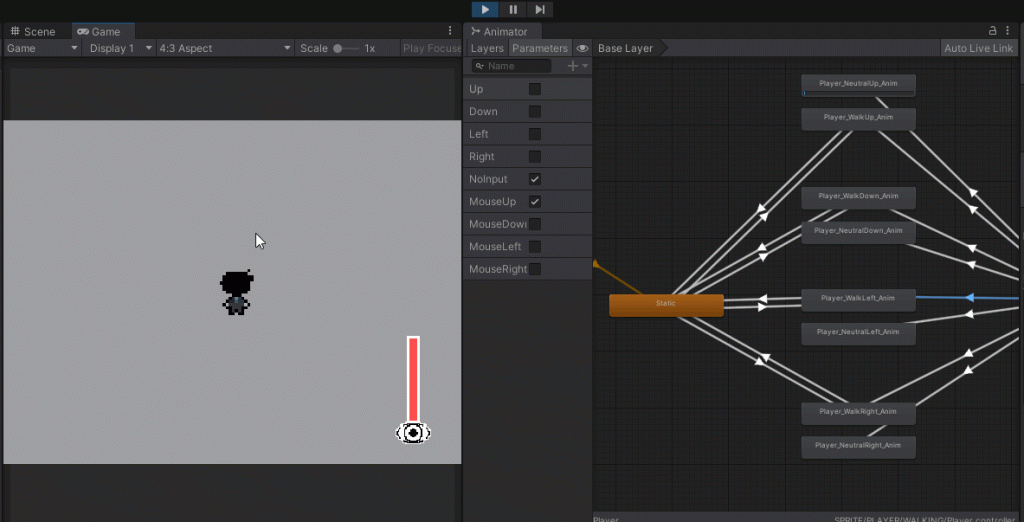This screenshot has height=522, width=1024.
Task: Toggle the Left parameter checkbox
Action: (535, 134)
